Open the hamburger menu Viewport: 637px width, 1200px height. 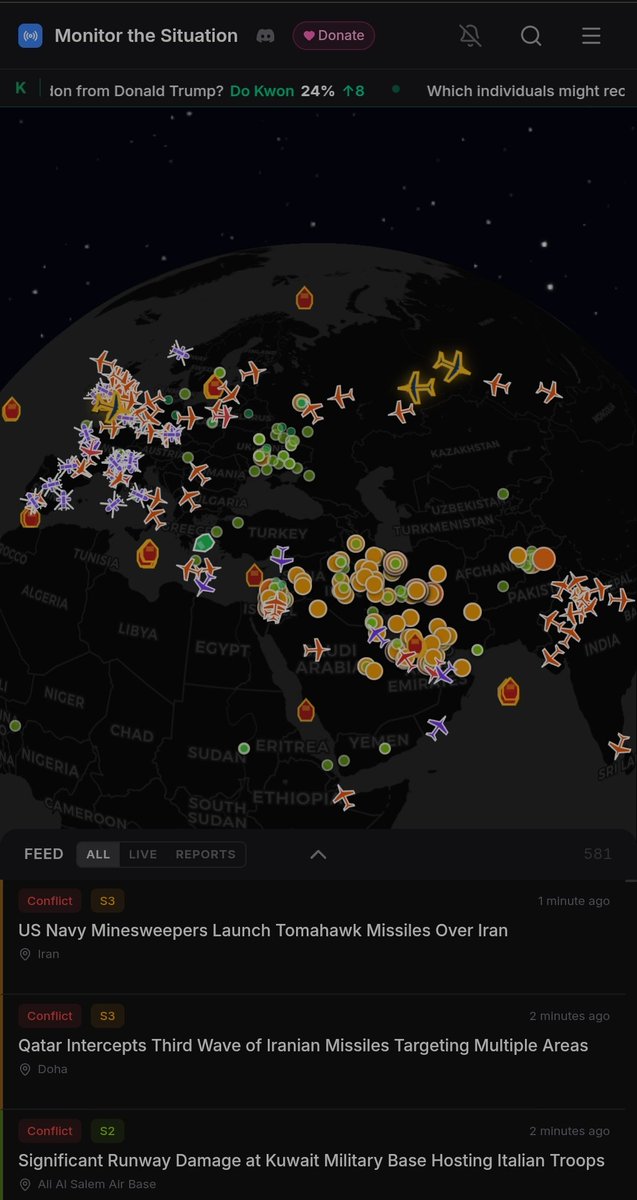coord(591,36)
